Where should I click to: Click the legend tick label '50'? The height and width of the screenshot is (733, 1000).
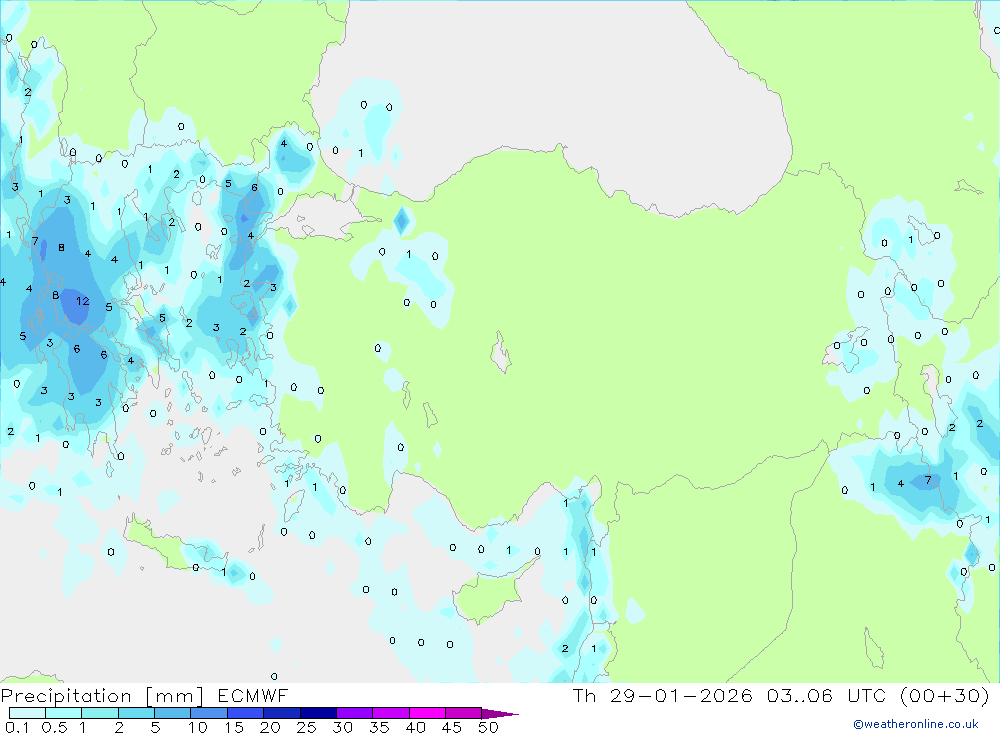pyautogui.click(x=488, y=727)
